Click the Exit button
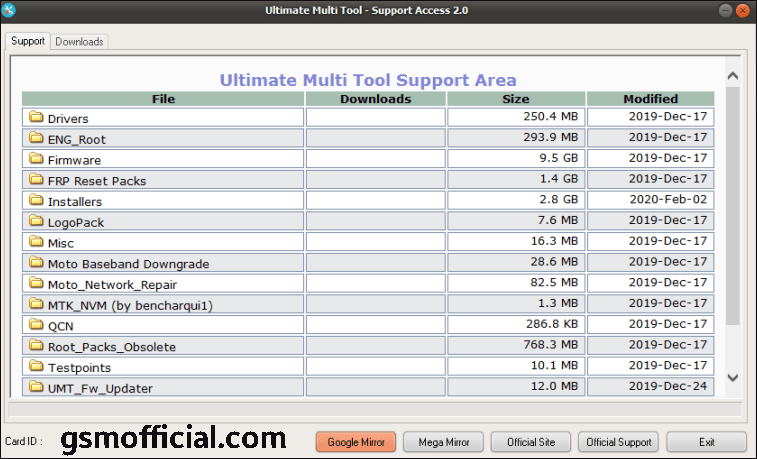Screen dimensions: 757x459 [x=707, y=442]
